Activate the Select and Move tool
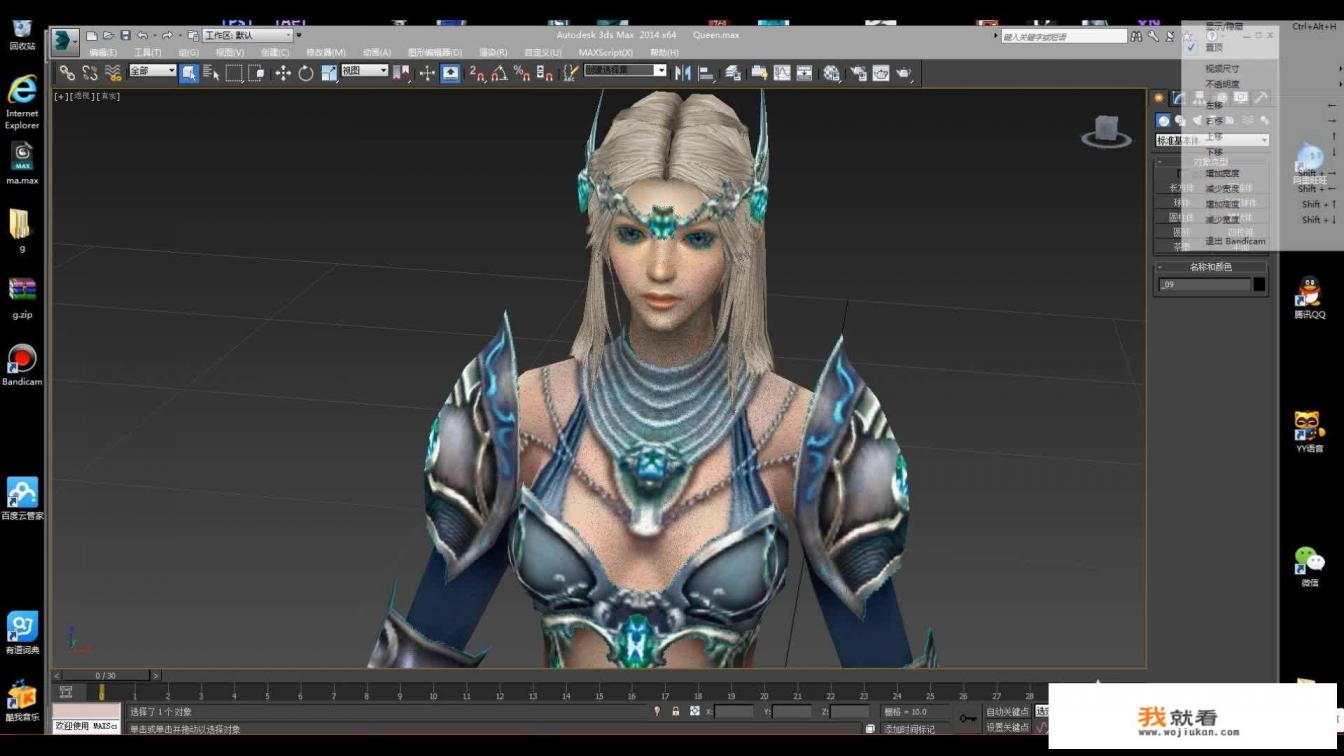The height and width of the screenshot is (756, 1344). (283, 72)
